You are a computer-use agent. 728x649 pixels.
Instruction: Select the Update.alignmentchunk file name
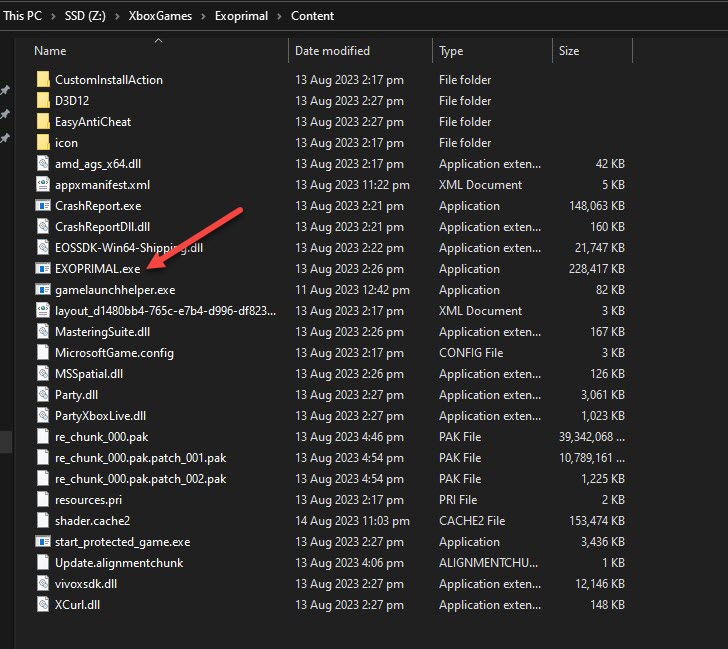pyautogui.click(x=119, y=563)
